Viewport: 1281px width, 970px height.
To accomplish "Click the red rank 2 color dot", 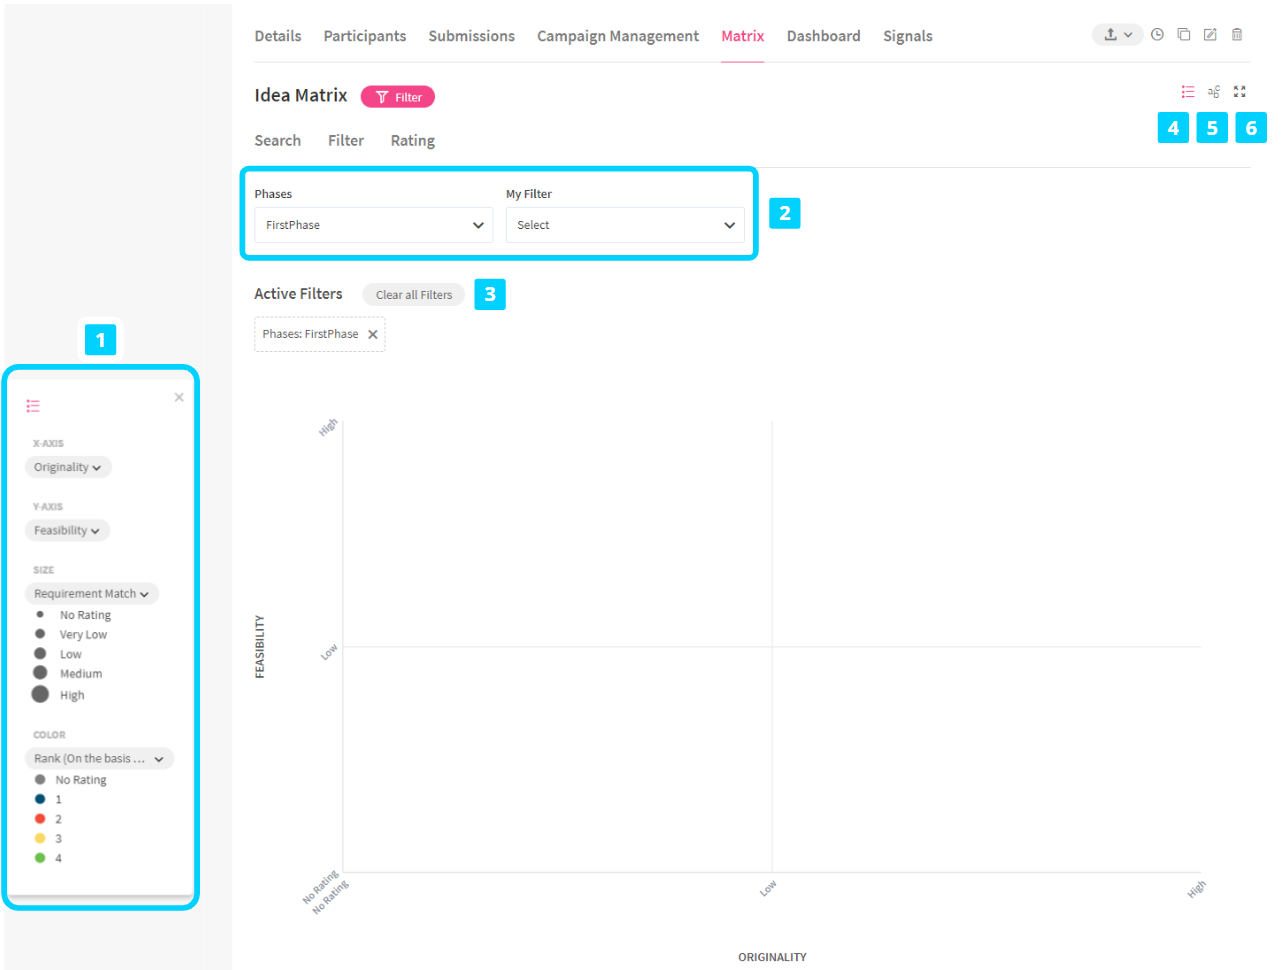I will click(40, 819).
